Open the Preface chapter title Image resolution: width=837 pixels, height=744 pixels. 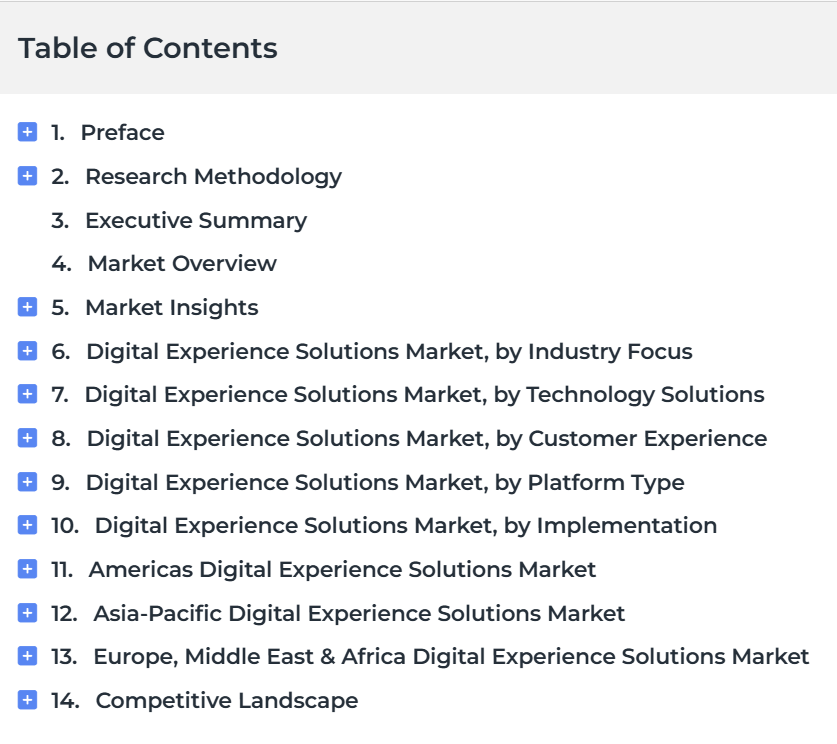(122, 132)
